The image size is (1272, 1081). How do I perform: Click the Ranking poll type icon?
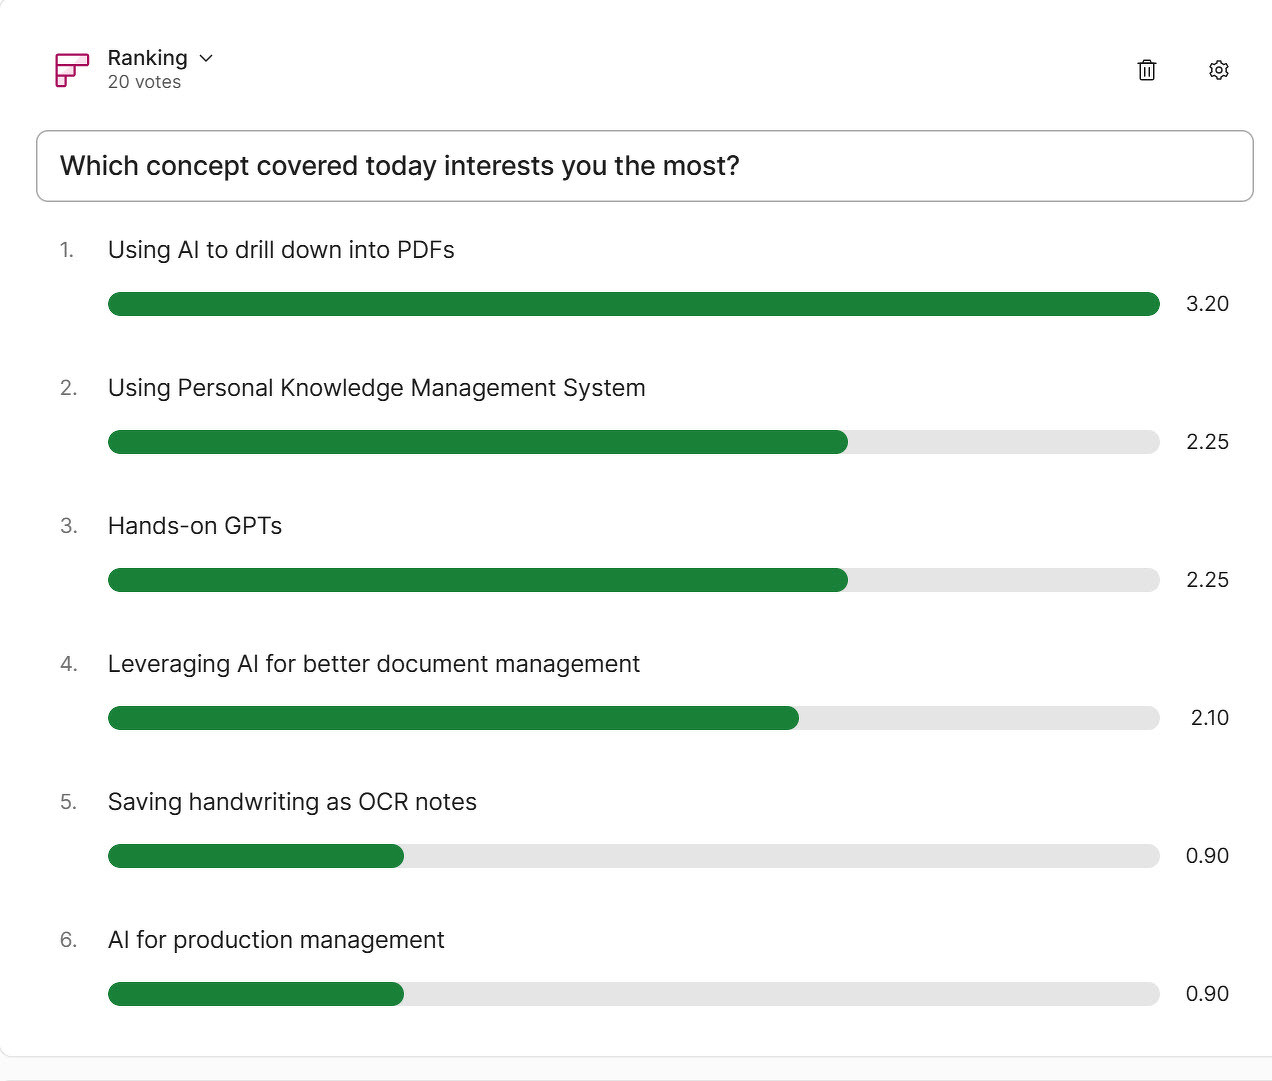[72, 70]
